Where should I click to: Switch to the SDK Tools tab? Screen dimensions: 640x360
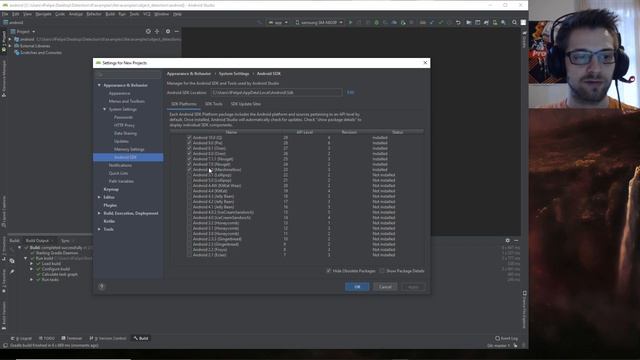213,104
